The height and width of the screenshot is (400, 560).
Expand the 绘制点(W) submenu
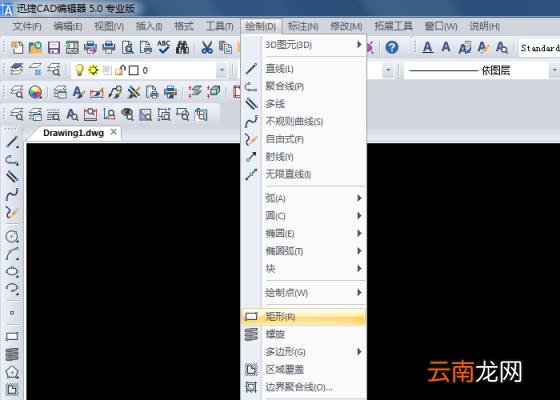pyautogui.click(x=304, y=293)
